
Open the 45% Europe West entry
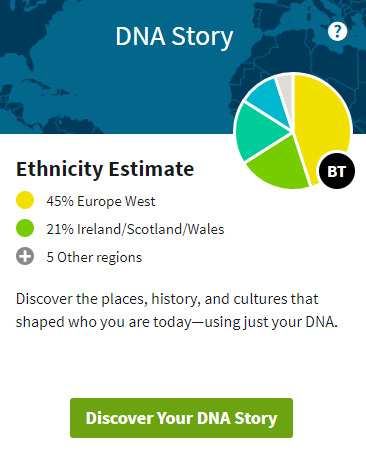101,201
